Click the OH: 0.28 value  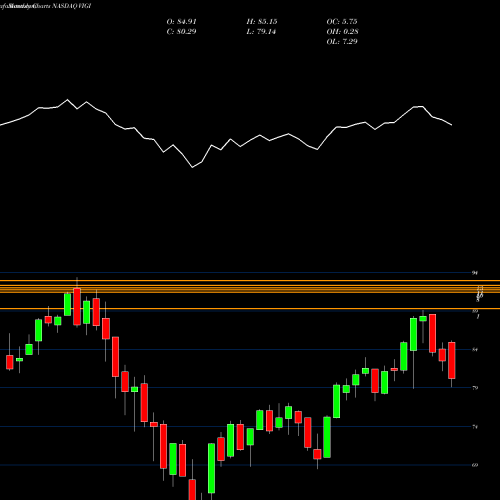342,32
